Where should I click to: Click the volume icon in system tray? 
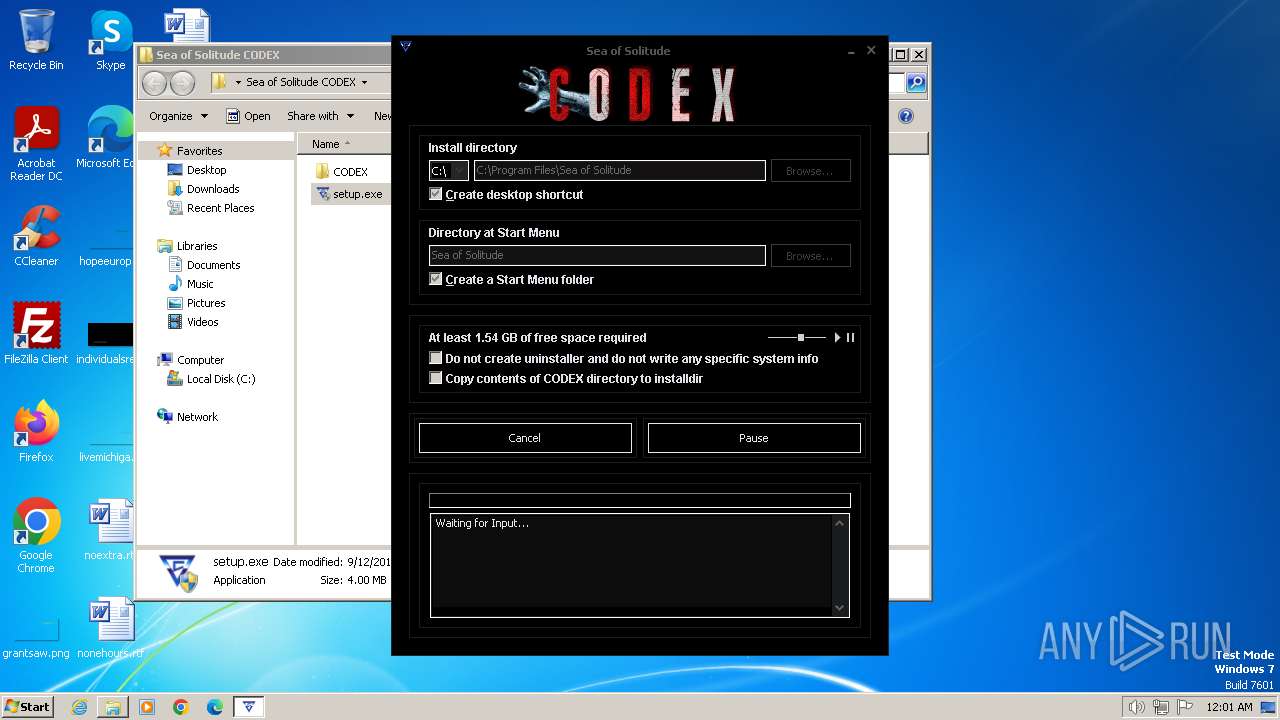1136,707
